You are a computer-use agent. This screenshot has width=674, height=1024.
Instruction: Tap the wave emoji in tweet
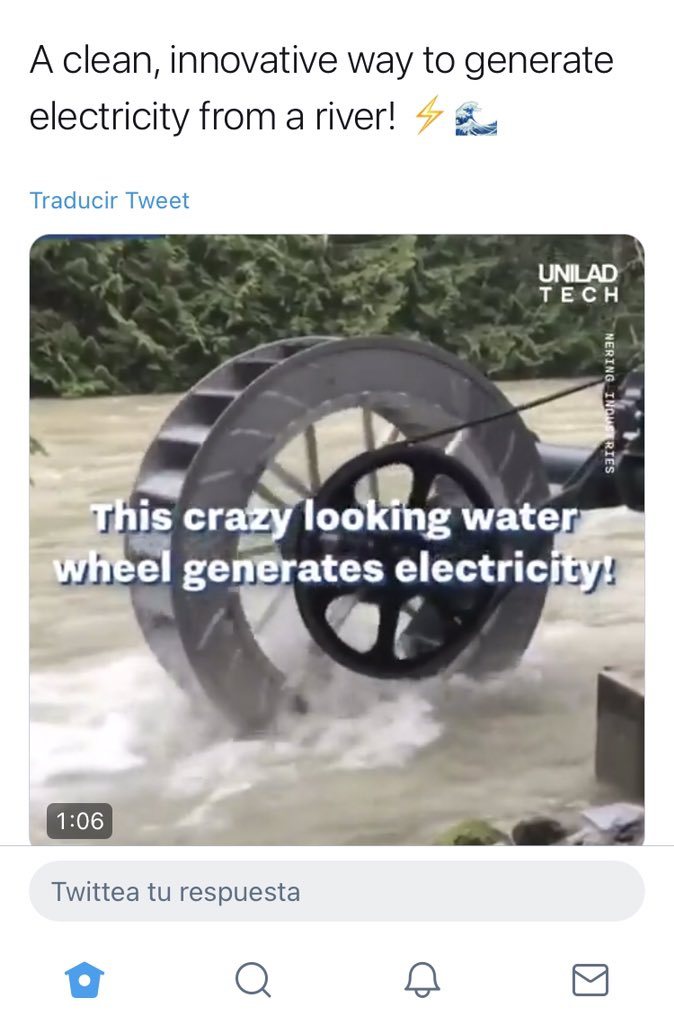[x=476, y=118]
